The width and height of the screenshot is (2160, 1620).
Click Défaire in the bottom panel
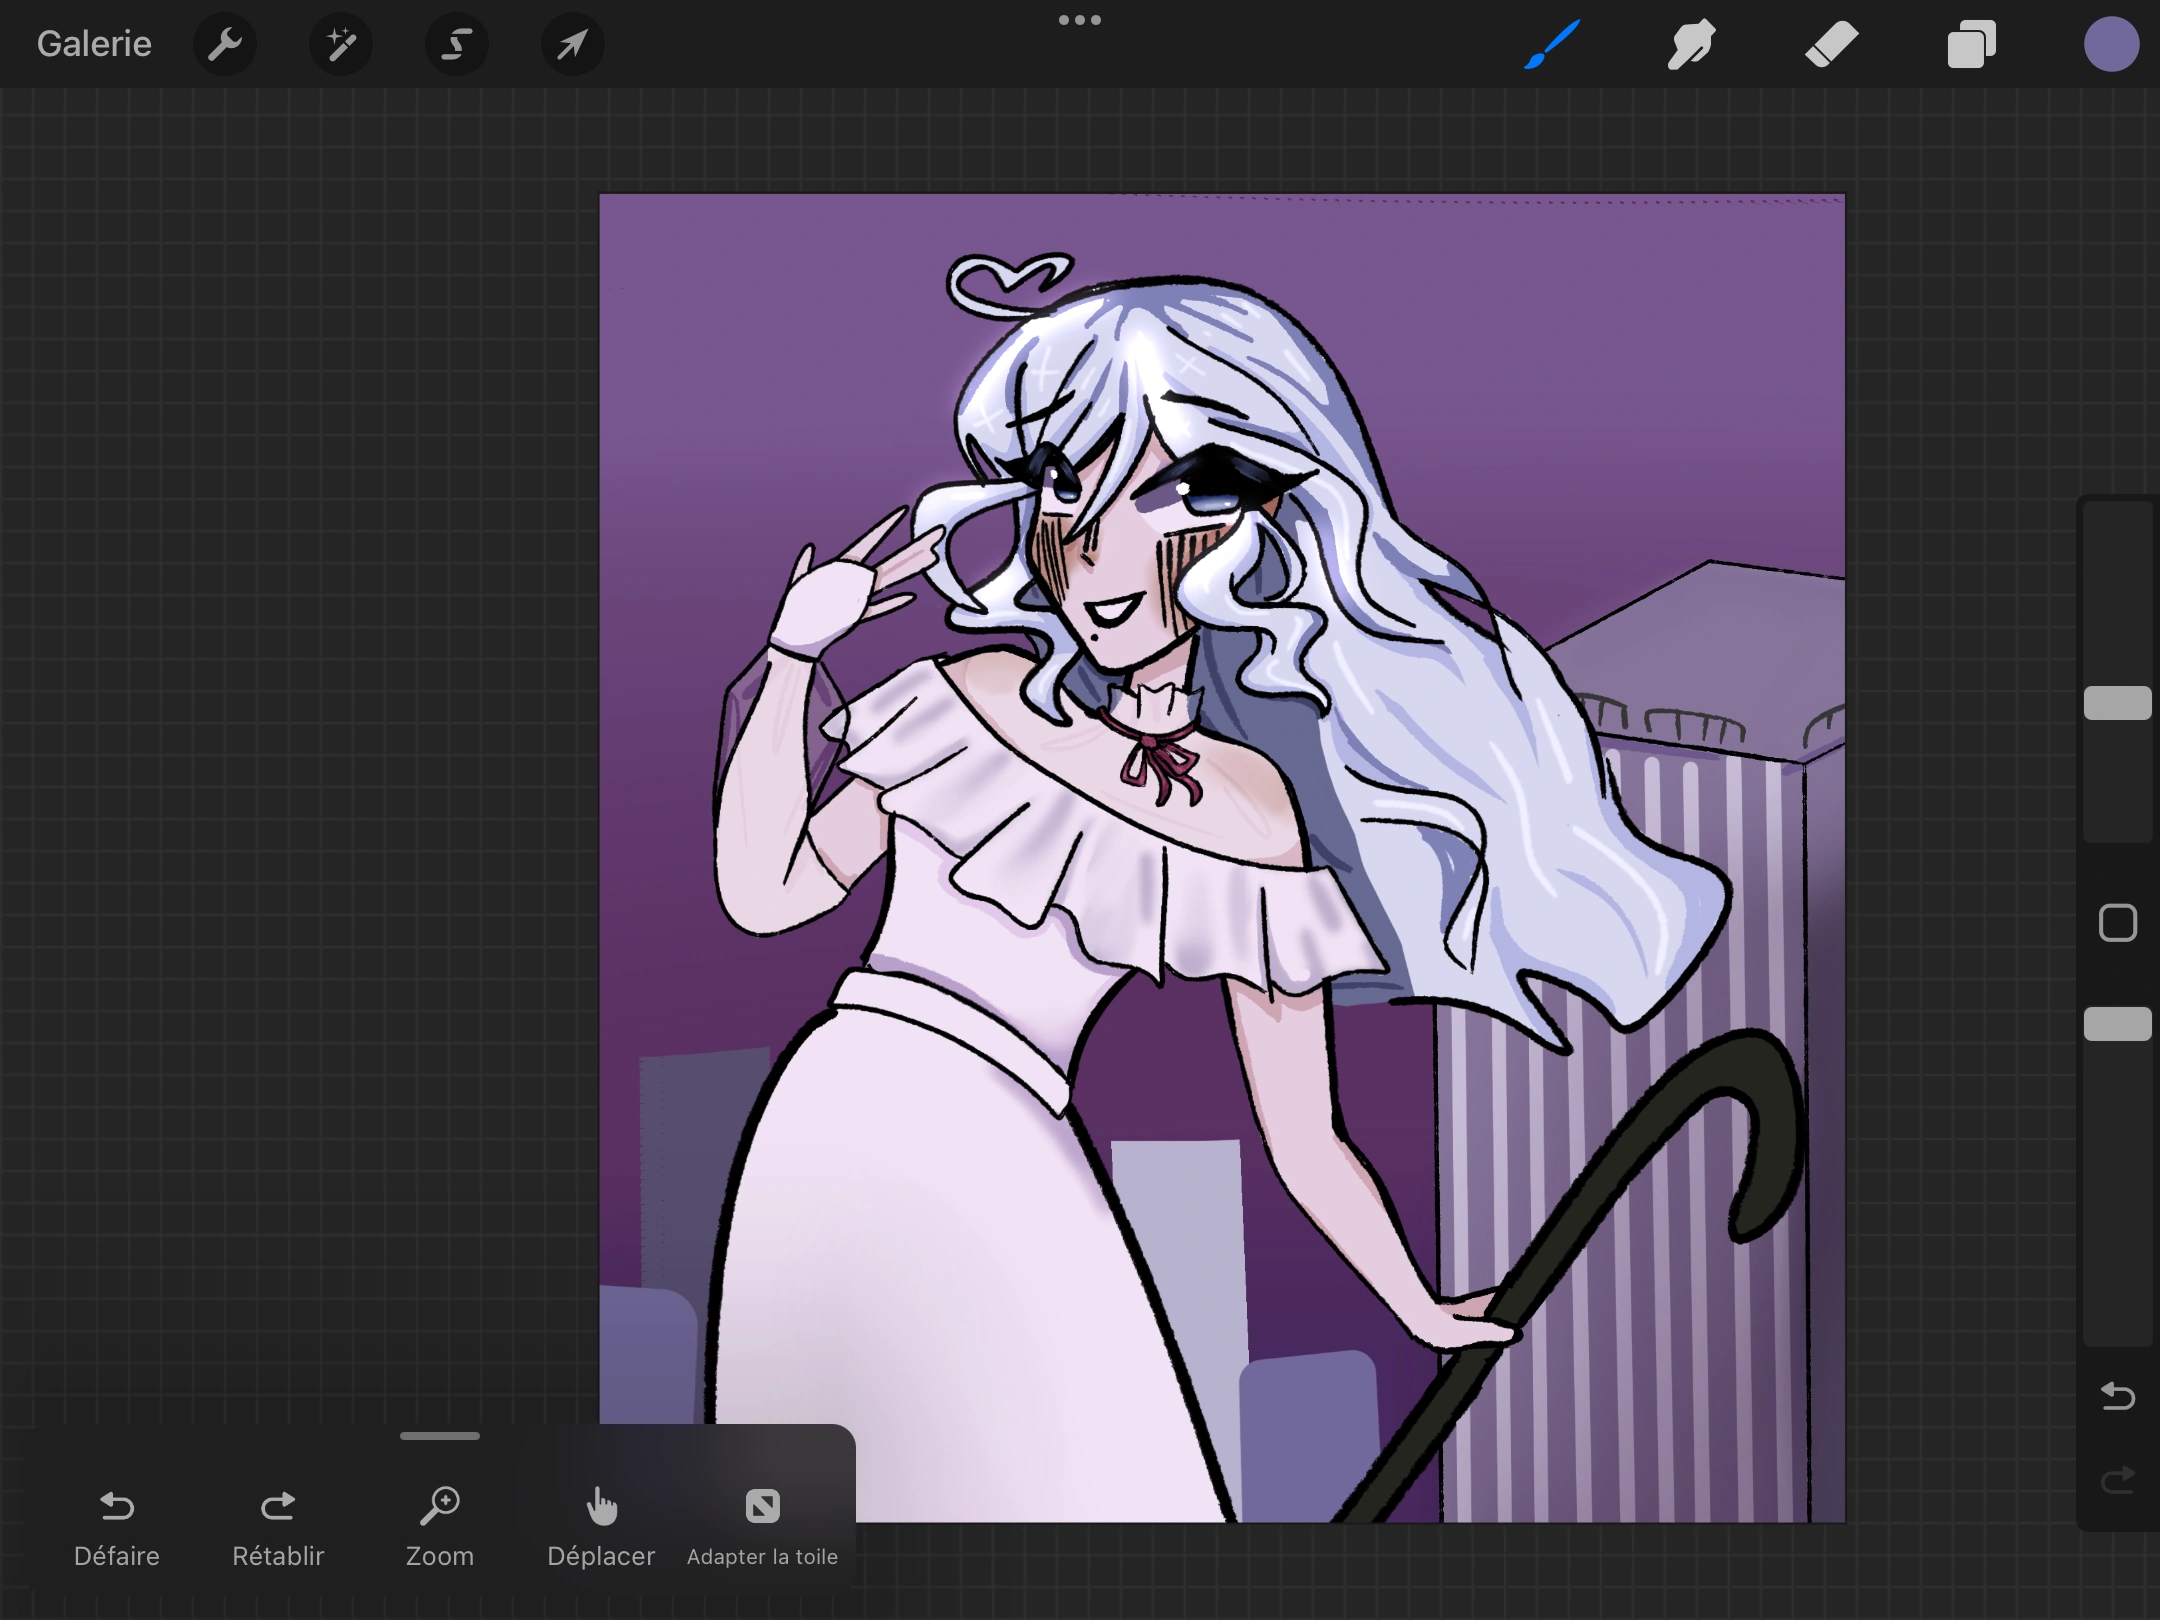coord(117,1526)
